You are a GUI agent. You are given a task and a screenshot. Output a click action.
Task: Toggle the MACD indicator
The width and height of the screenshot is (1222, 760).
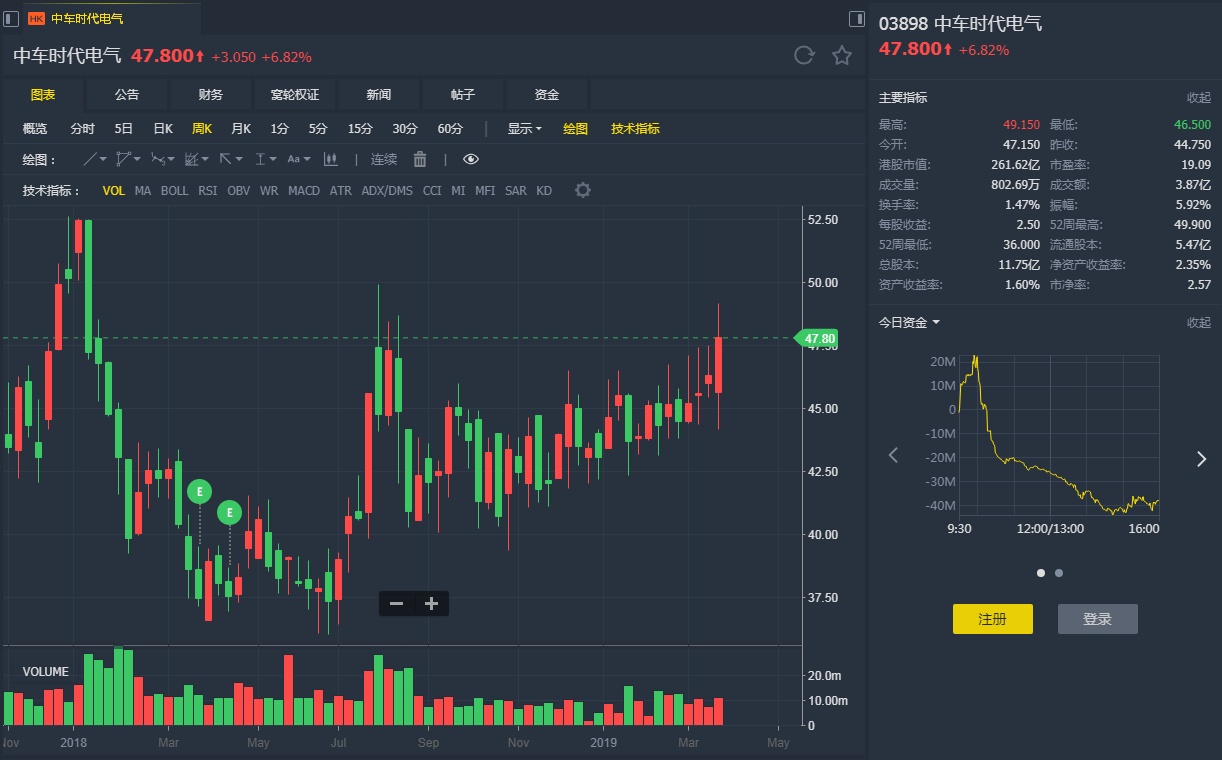(304, 190)
